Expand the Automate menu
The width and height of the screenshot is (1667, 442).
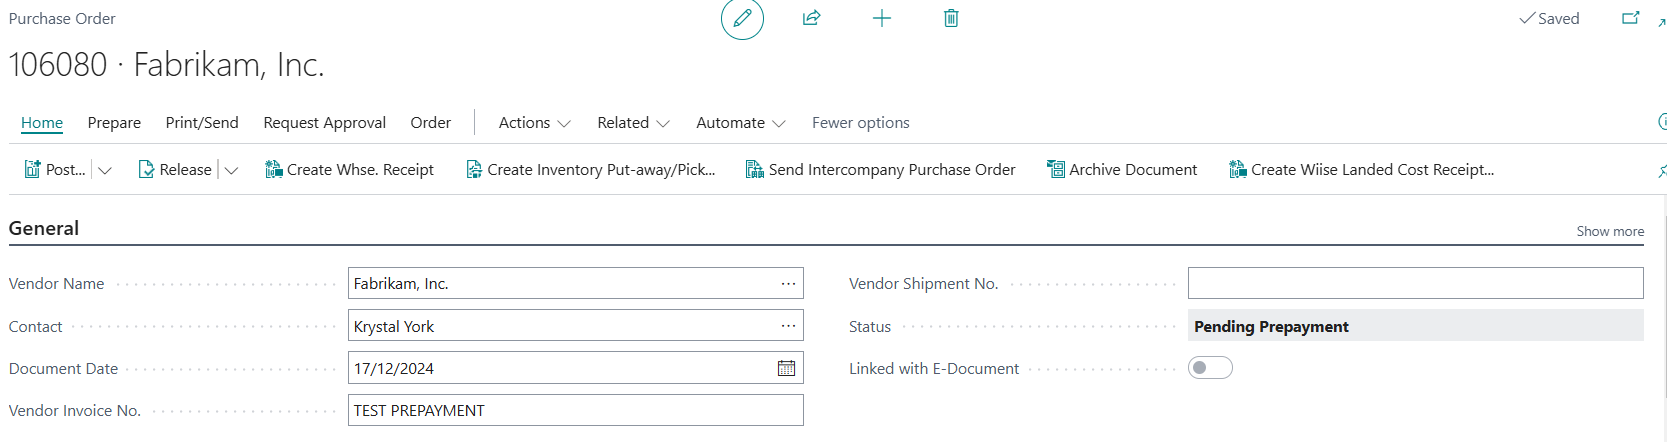740,123
